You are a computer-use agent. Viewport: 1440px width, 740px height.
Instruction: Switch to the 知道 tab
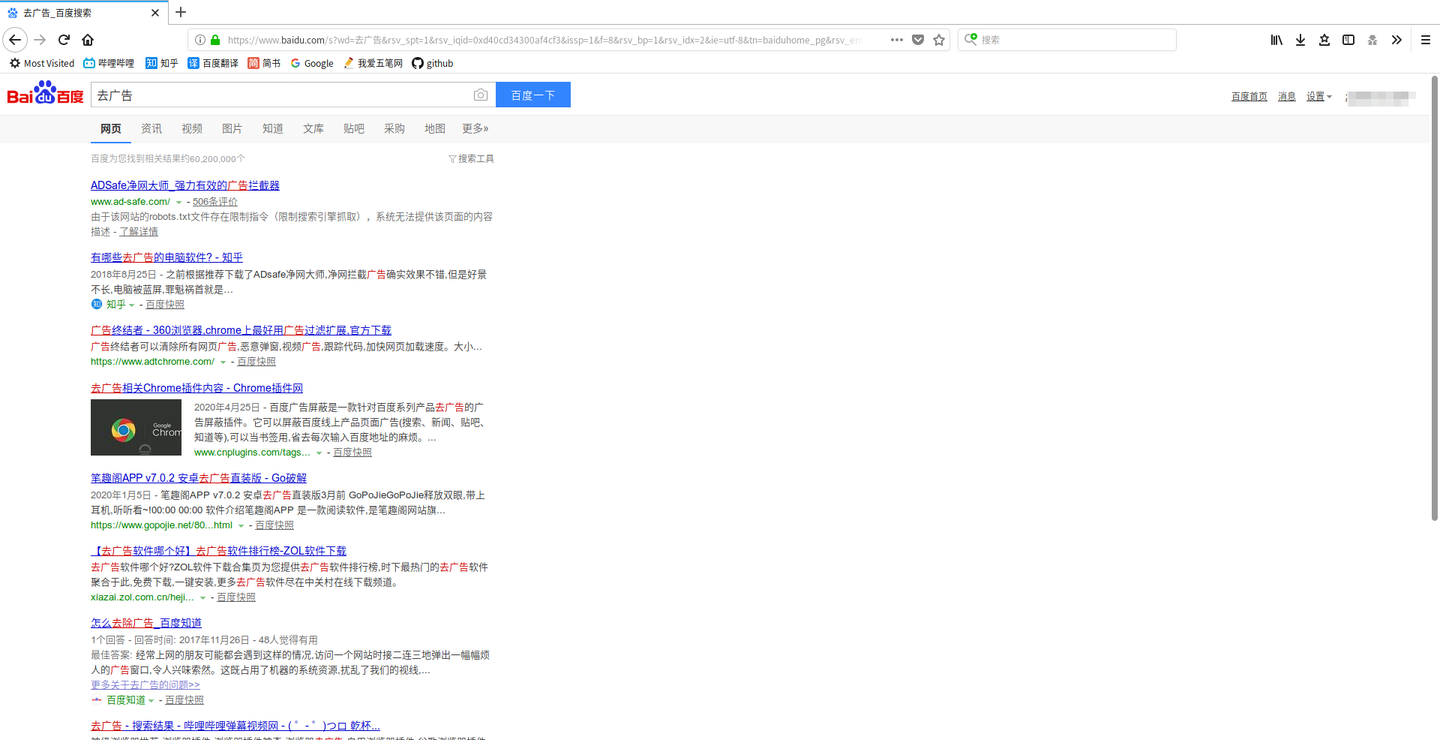pos(273,129)
